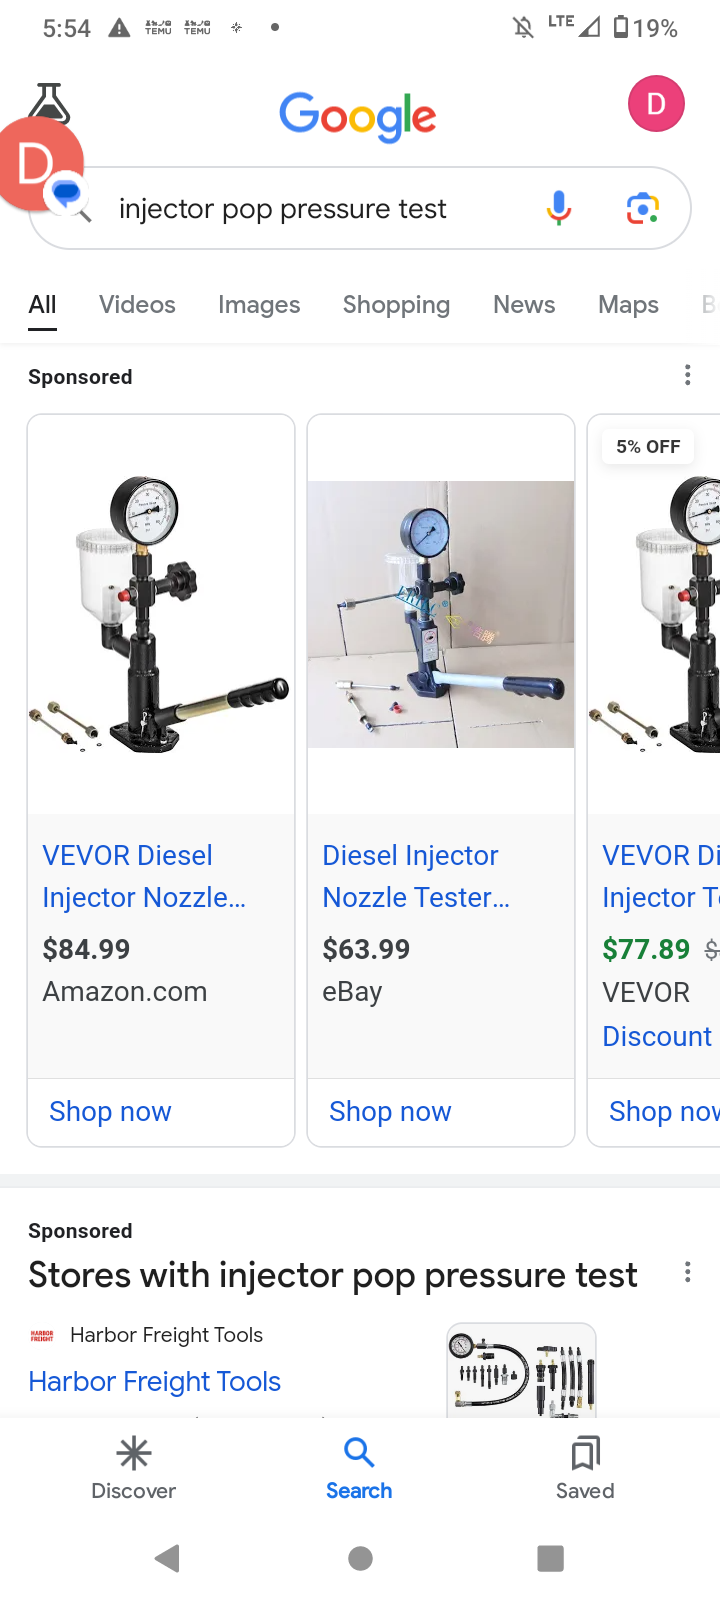Tap Shop now under the eBay listing

coord(390,1111)
